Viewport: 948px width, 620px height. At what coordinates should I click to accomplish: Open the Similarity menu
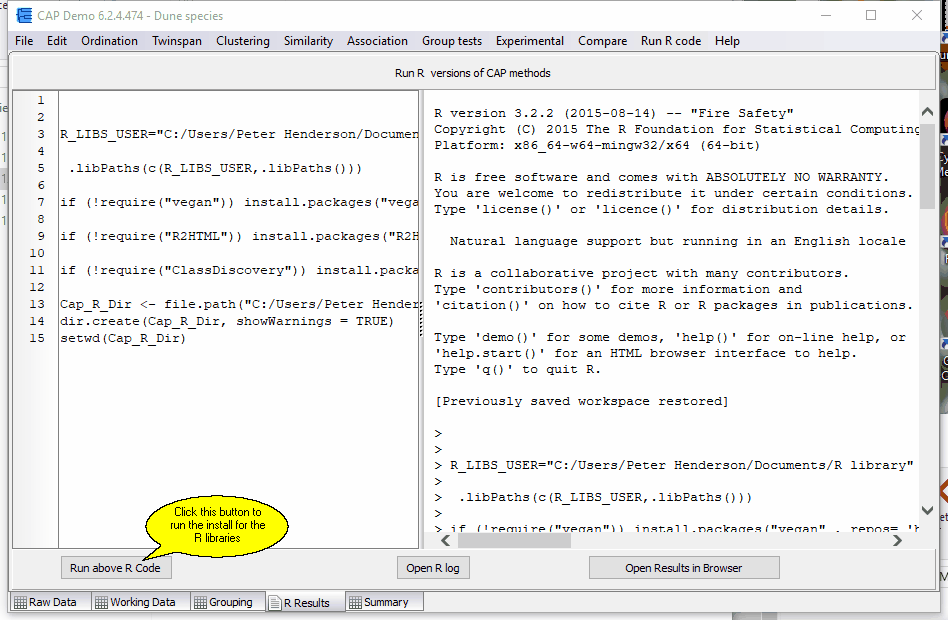click(x=308, y=41)
